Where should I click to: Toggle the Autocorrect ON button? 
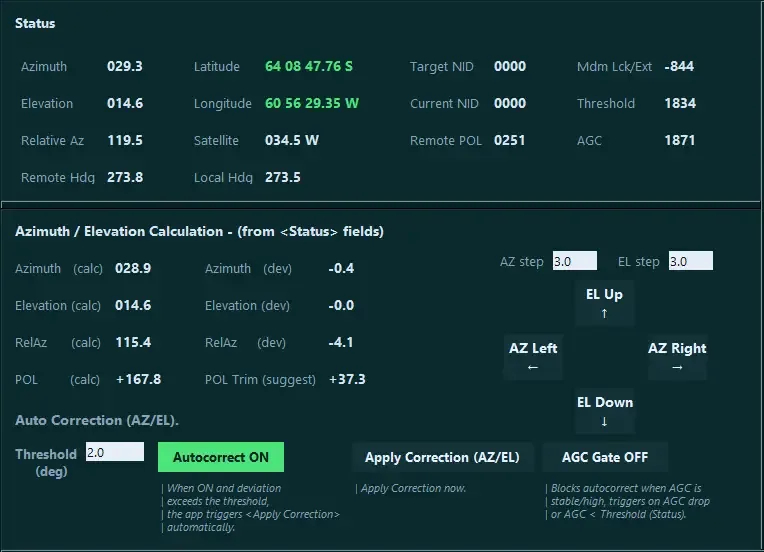tap(221, 457)
